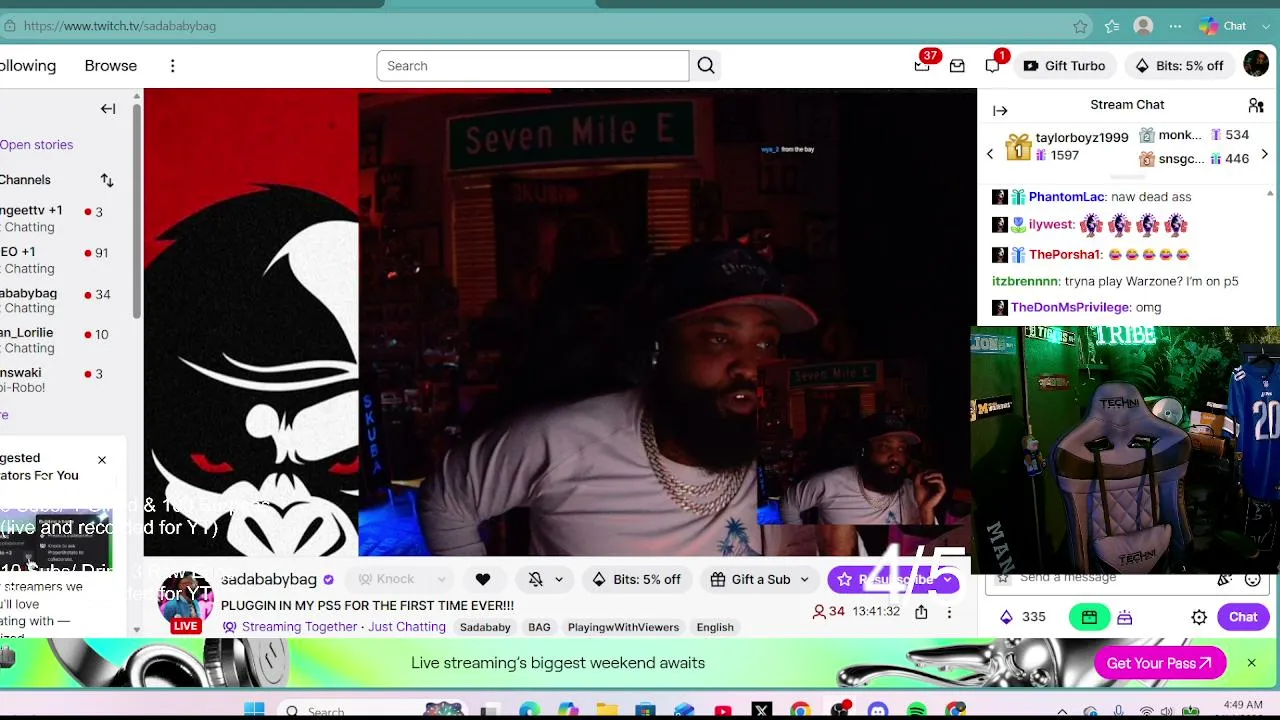Open the inbox envelope icon
The width and height of the screenshot is (1280, 720).
(957, 66)
